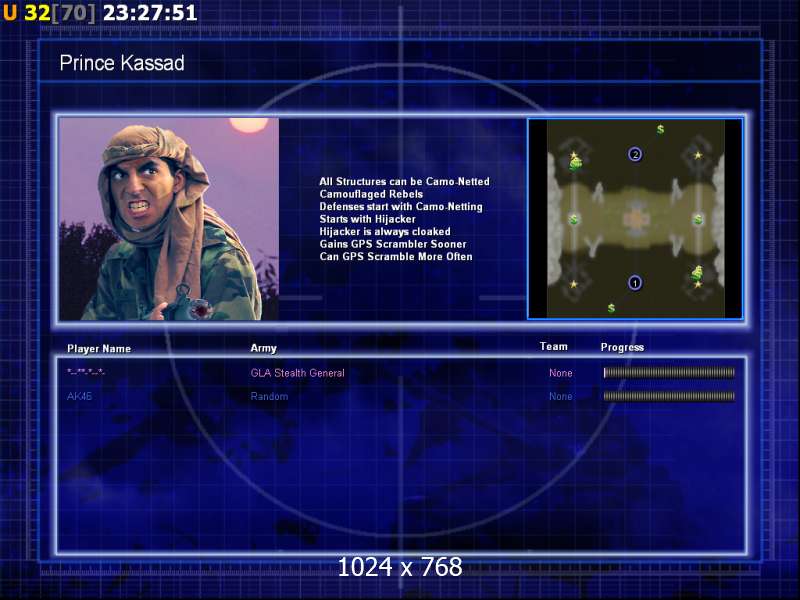
Task: Click the "Team" column header
Action: coord(554,346)
